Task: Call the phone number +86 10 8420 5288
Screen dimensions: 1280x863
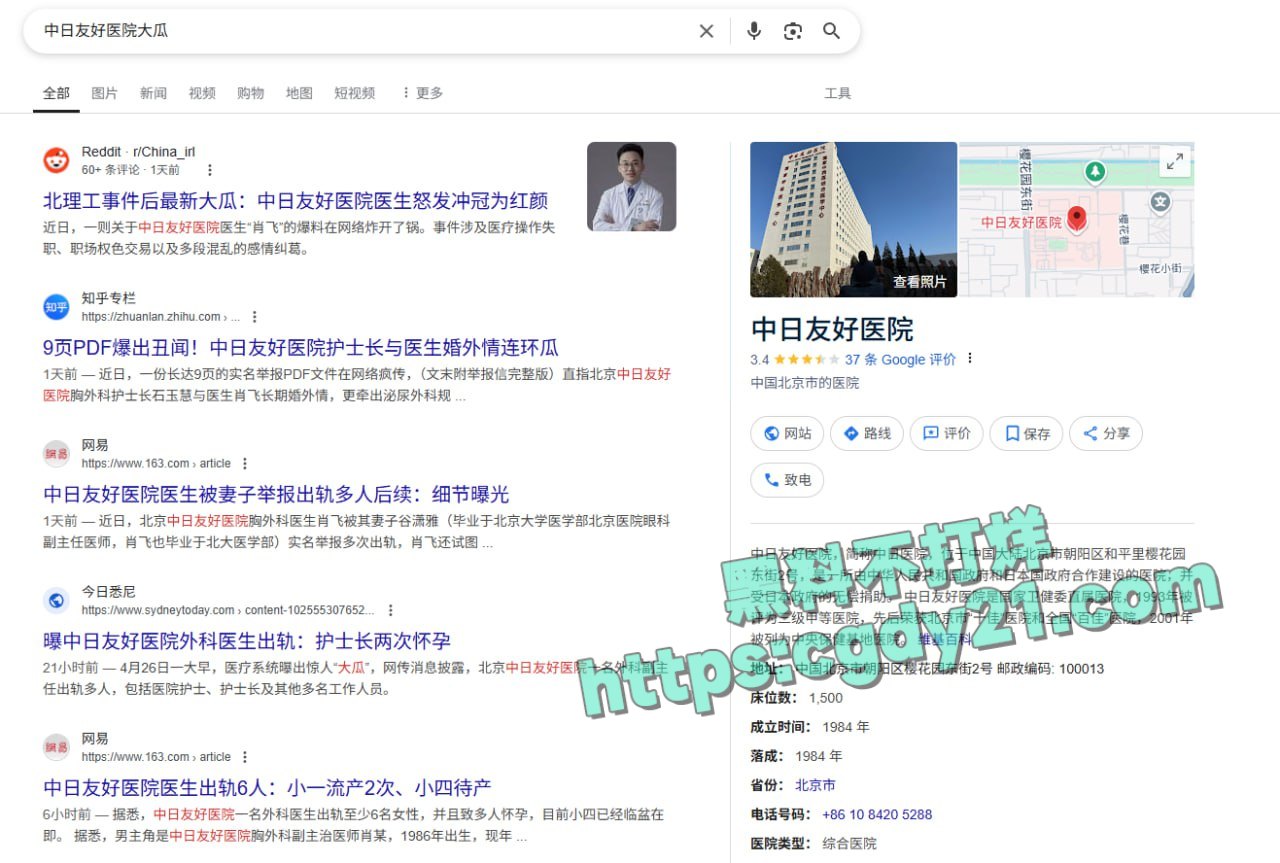Action: (x=877, y=814)
